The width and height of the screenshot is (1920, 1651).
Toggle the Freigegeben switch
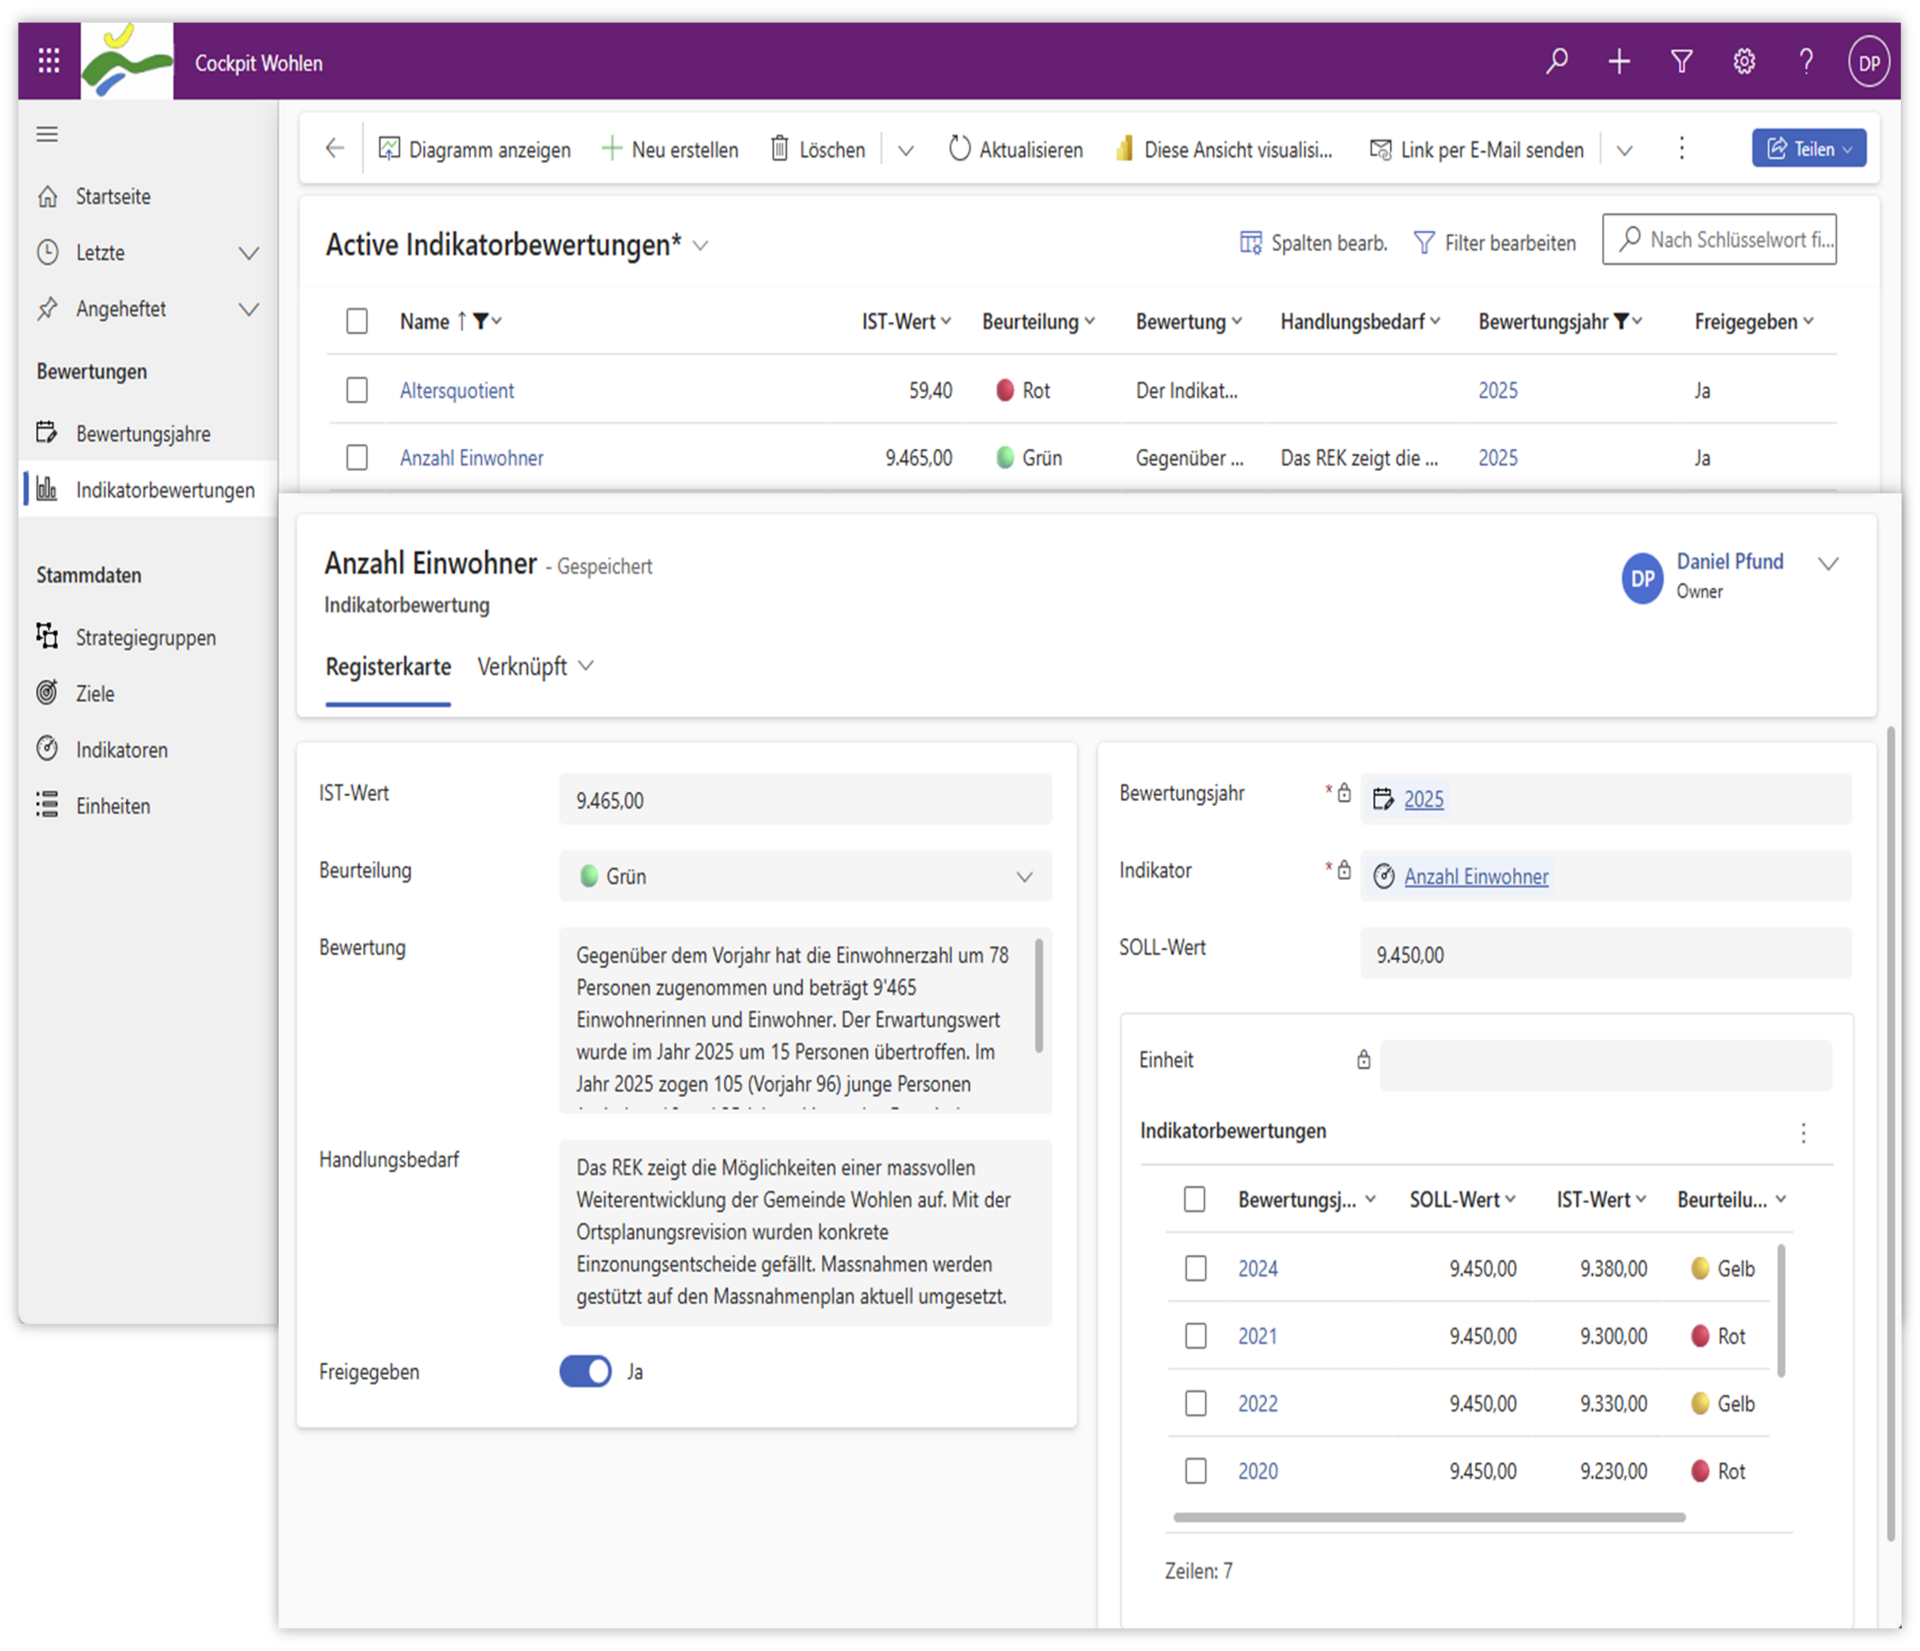pyautogui.click(x=585, y=1371)
